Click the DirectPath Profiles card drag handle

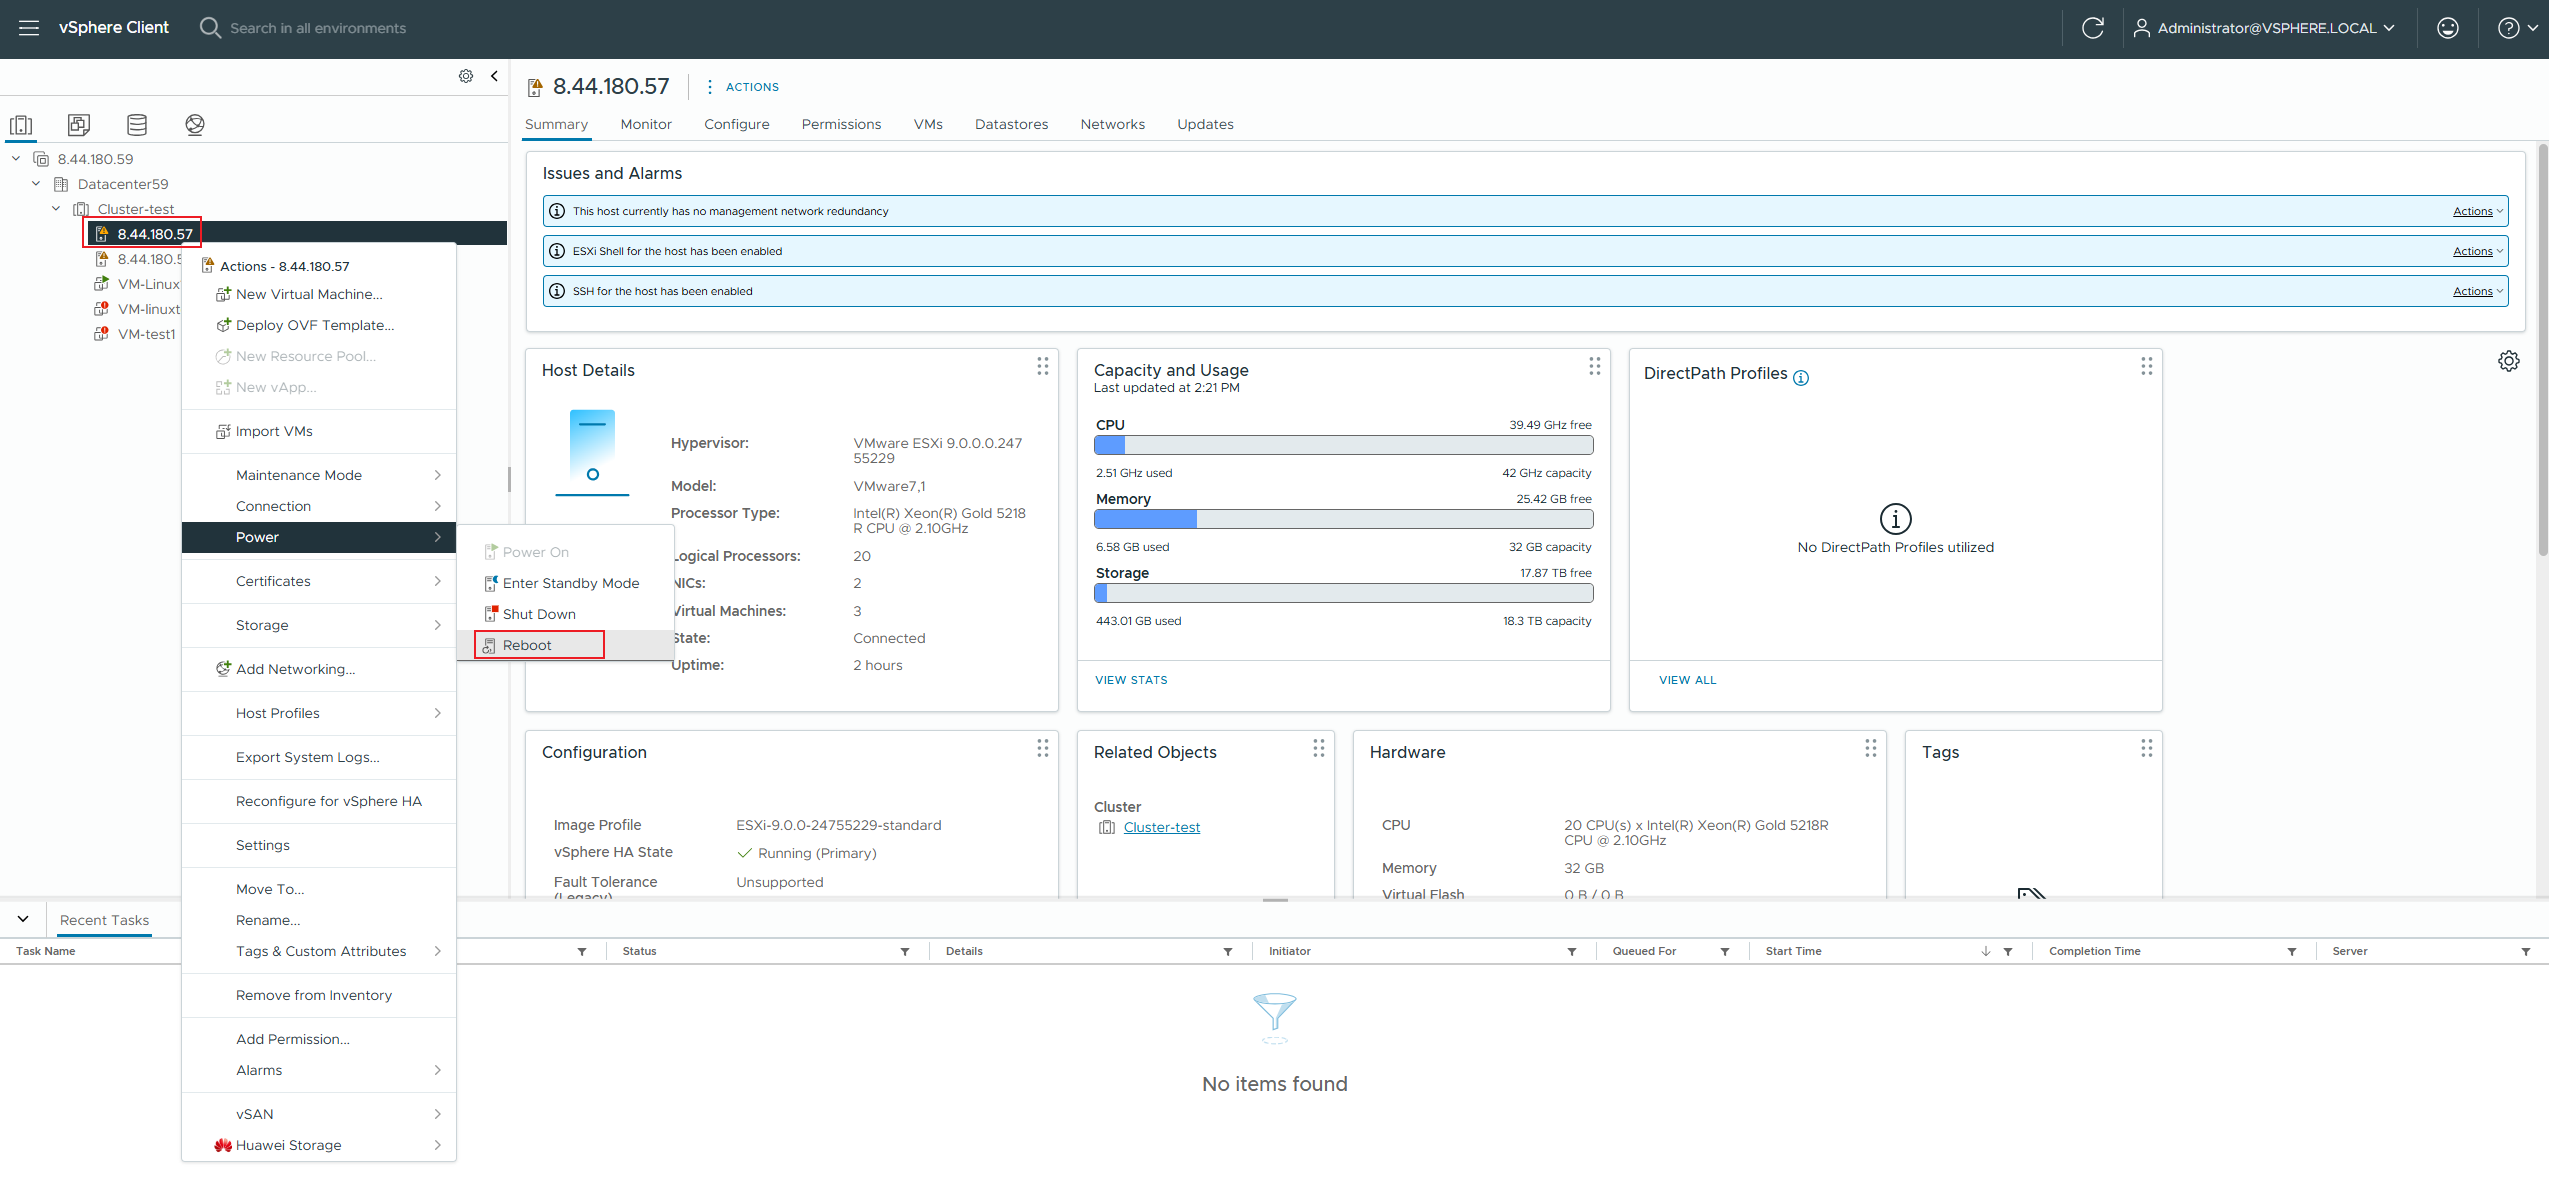[x=2147, y=366]
